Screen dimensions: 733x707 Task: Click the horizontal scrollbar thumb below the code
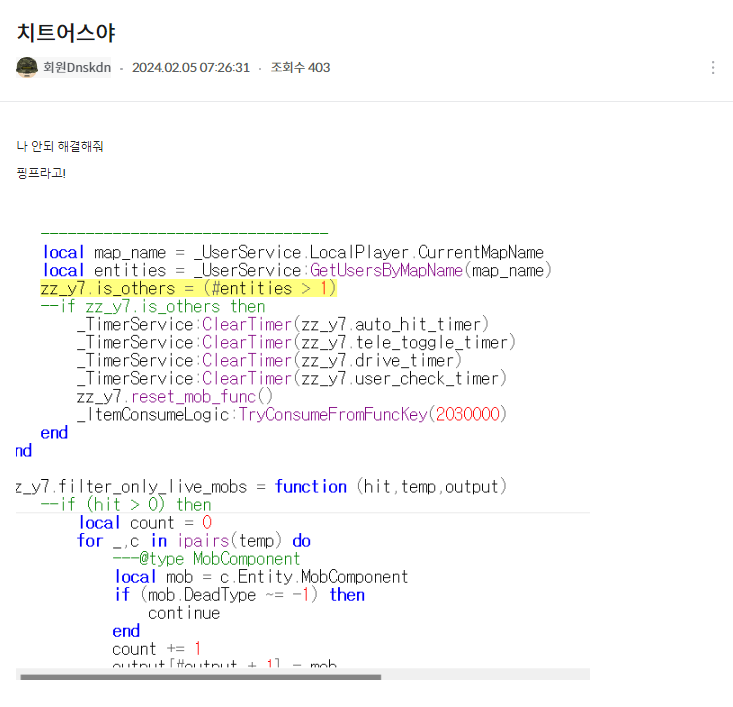200,677
